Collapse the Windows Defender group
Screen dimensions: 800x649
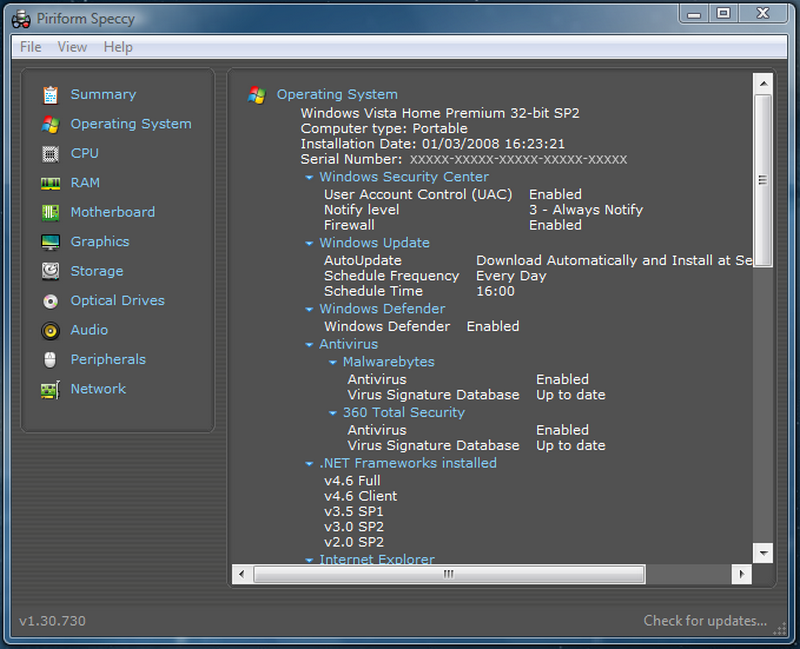coord(309,309)
